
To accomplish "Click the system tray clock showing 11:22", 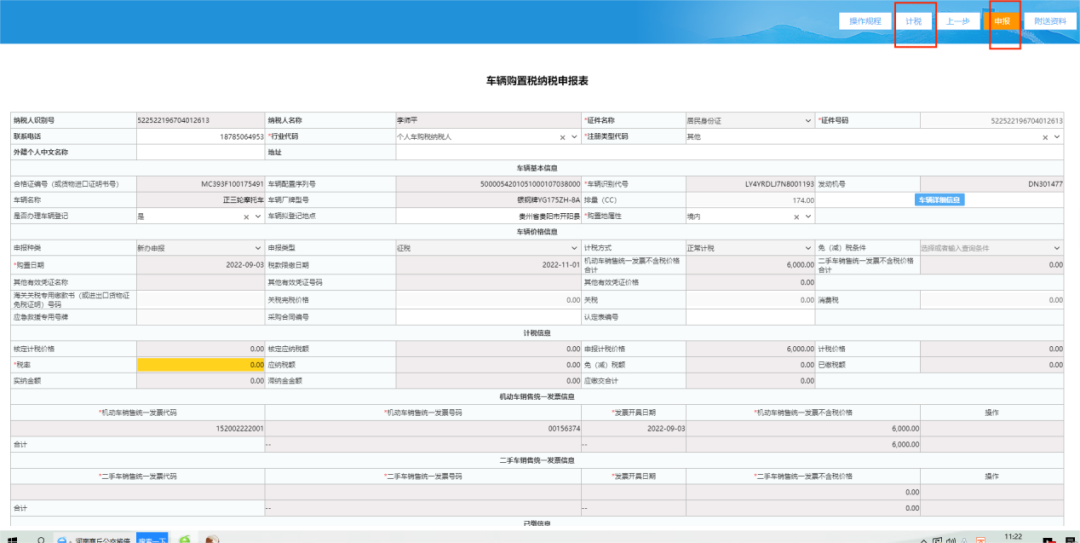I will (1012, 538).
